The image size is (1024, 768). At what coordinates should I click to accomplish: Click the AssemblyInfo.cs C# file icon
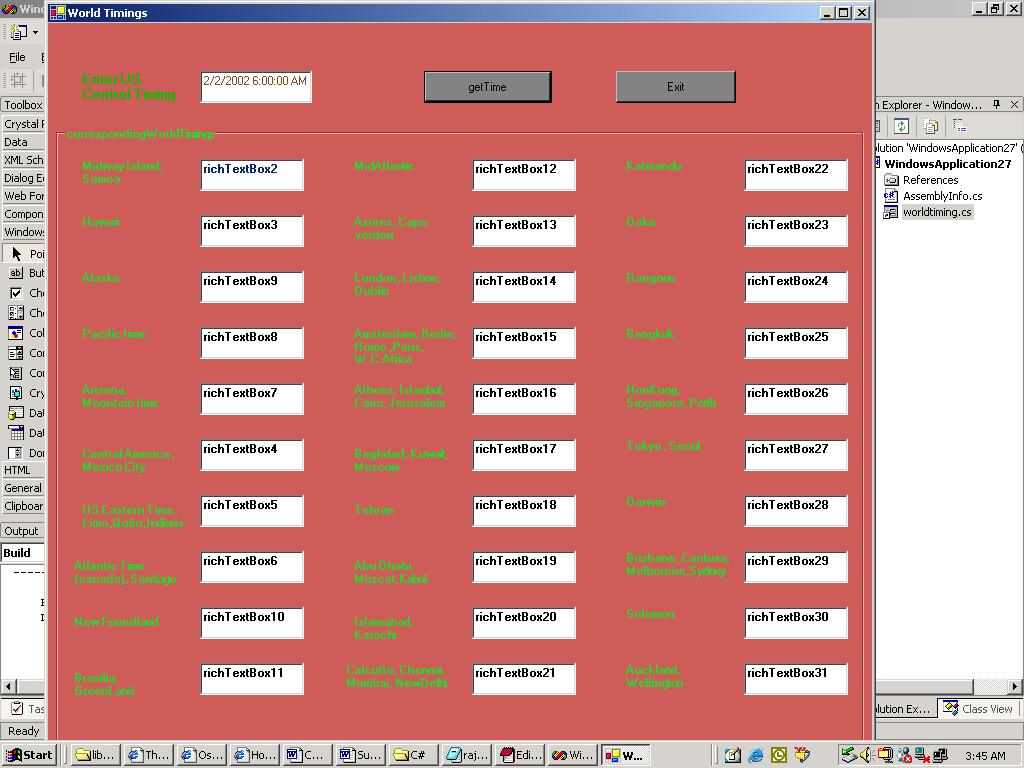click(x=891, y=196)
